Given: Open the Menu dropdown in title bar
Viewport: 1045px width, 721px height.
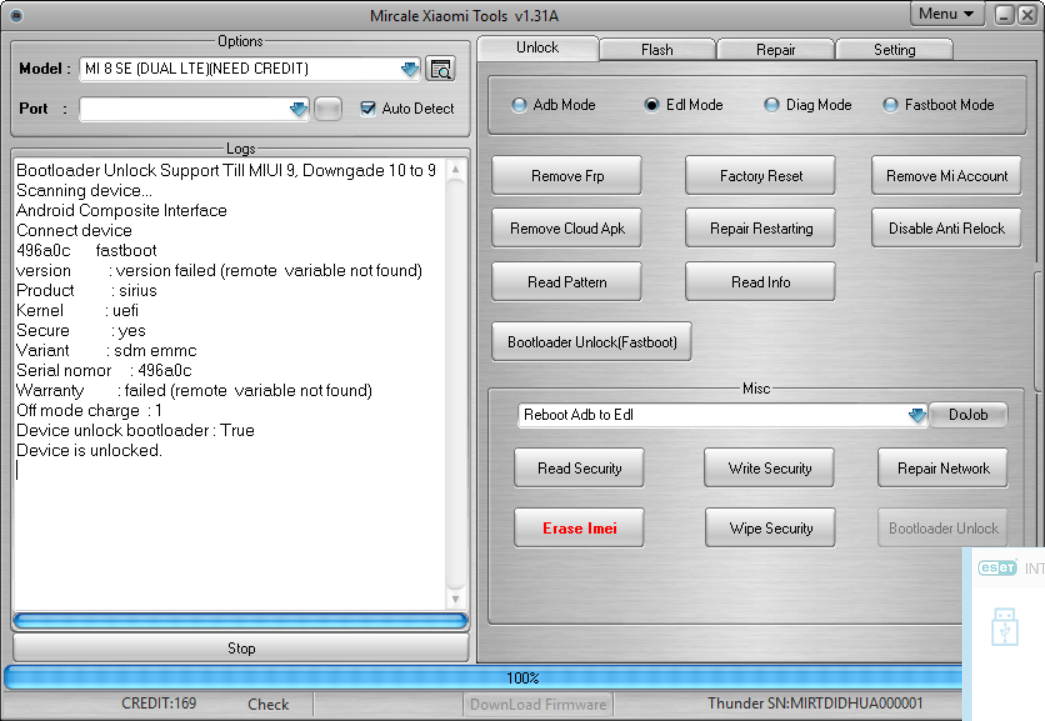Looking at the screenshot, I should (946, 14).
